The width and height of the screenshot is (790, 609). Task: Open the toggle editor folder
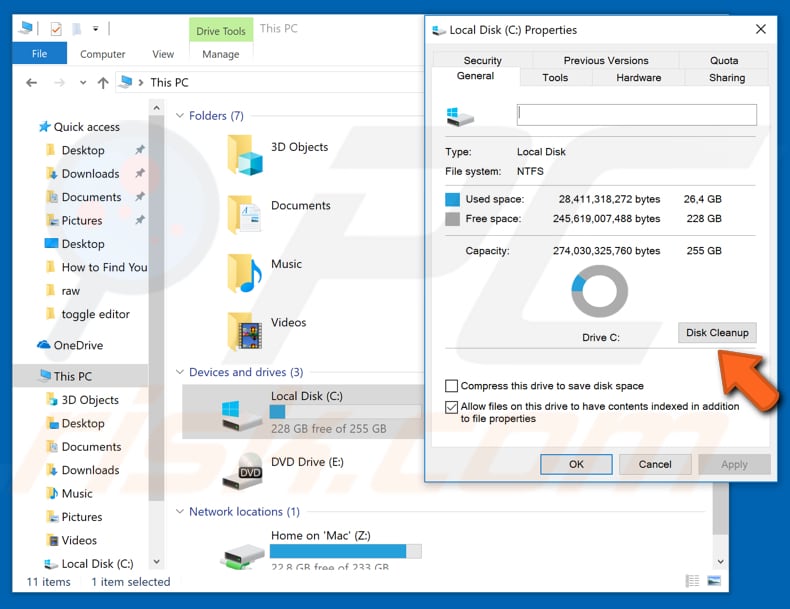[95, 314]
